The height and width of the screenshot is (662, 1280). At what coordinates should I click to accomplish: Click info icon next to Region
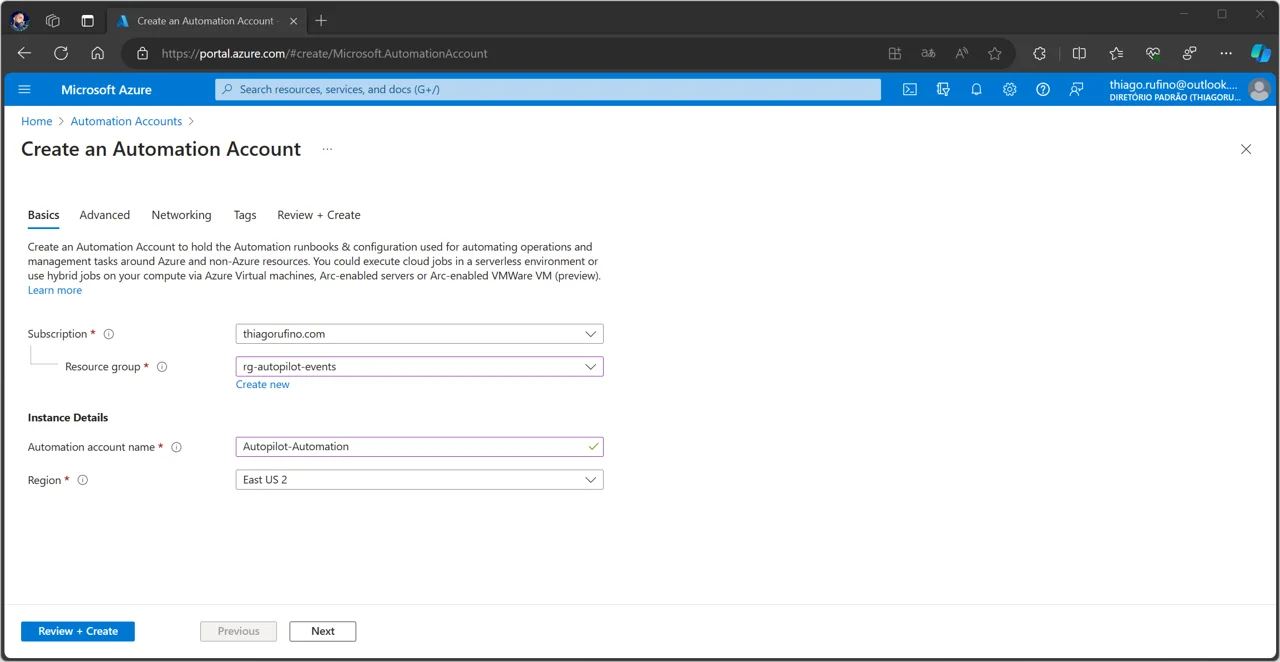click(83, 480)
